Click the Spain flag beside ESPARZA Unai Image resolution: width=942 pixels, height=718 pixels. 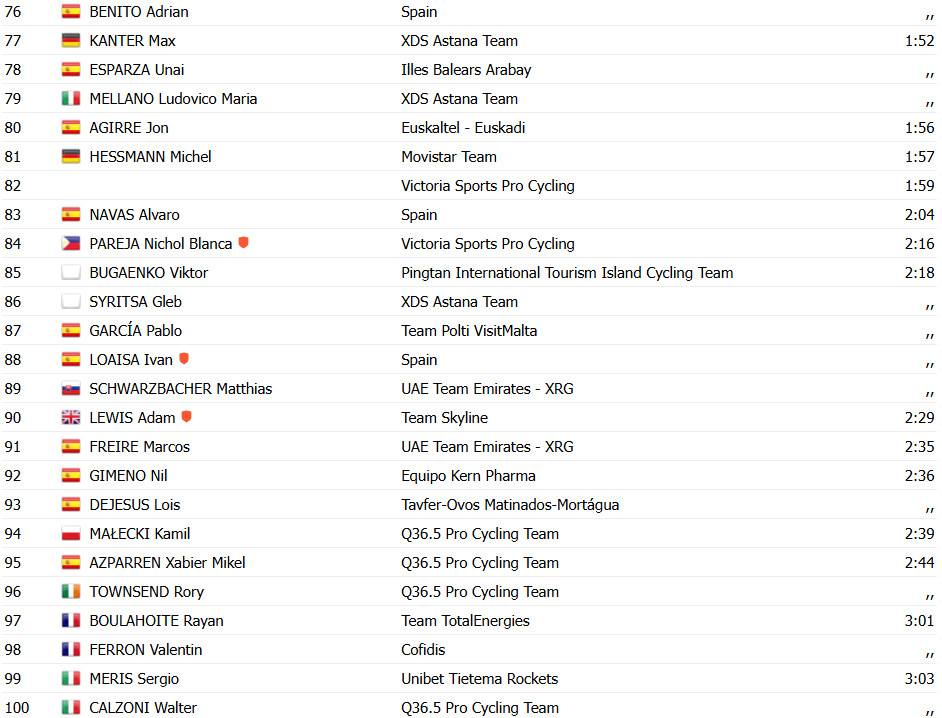[71, 69]
